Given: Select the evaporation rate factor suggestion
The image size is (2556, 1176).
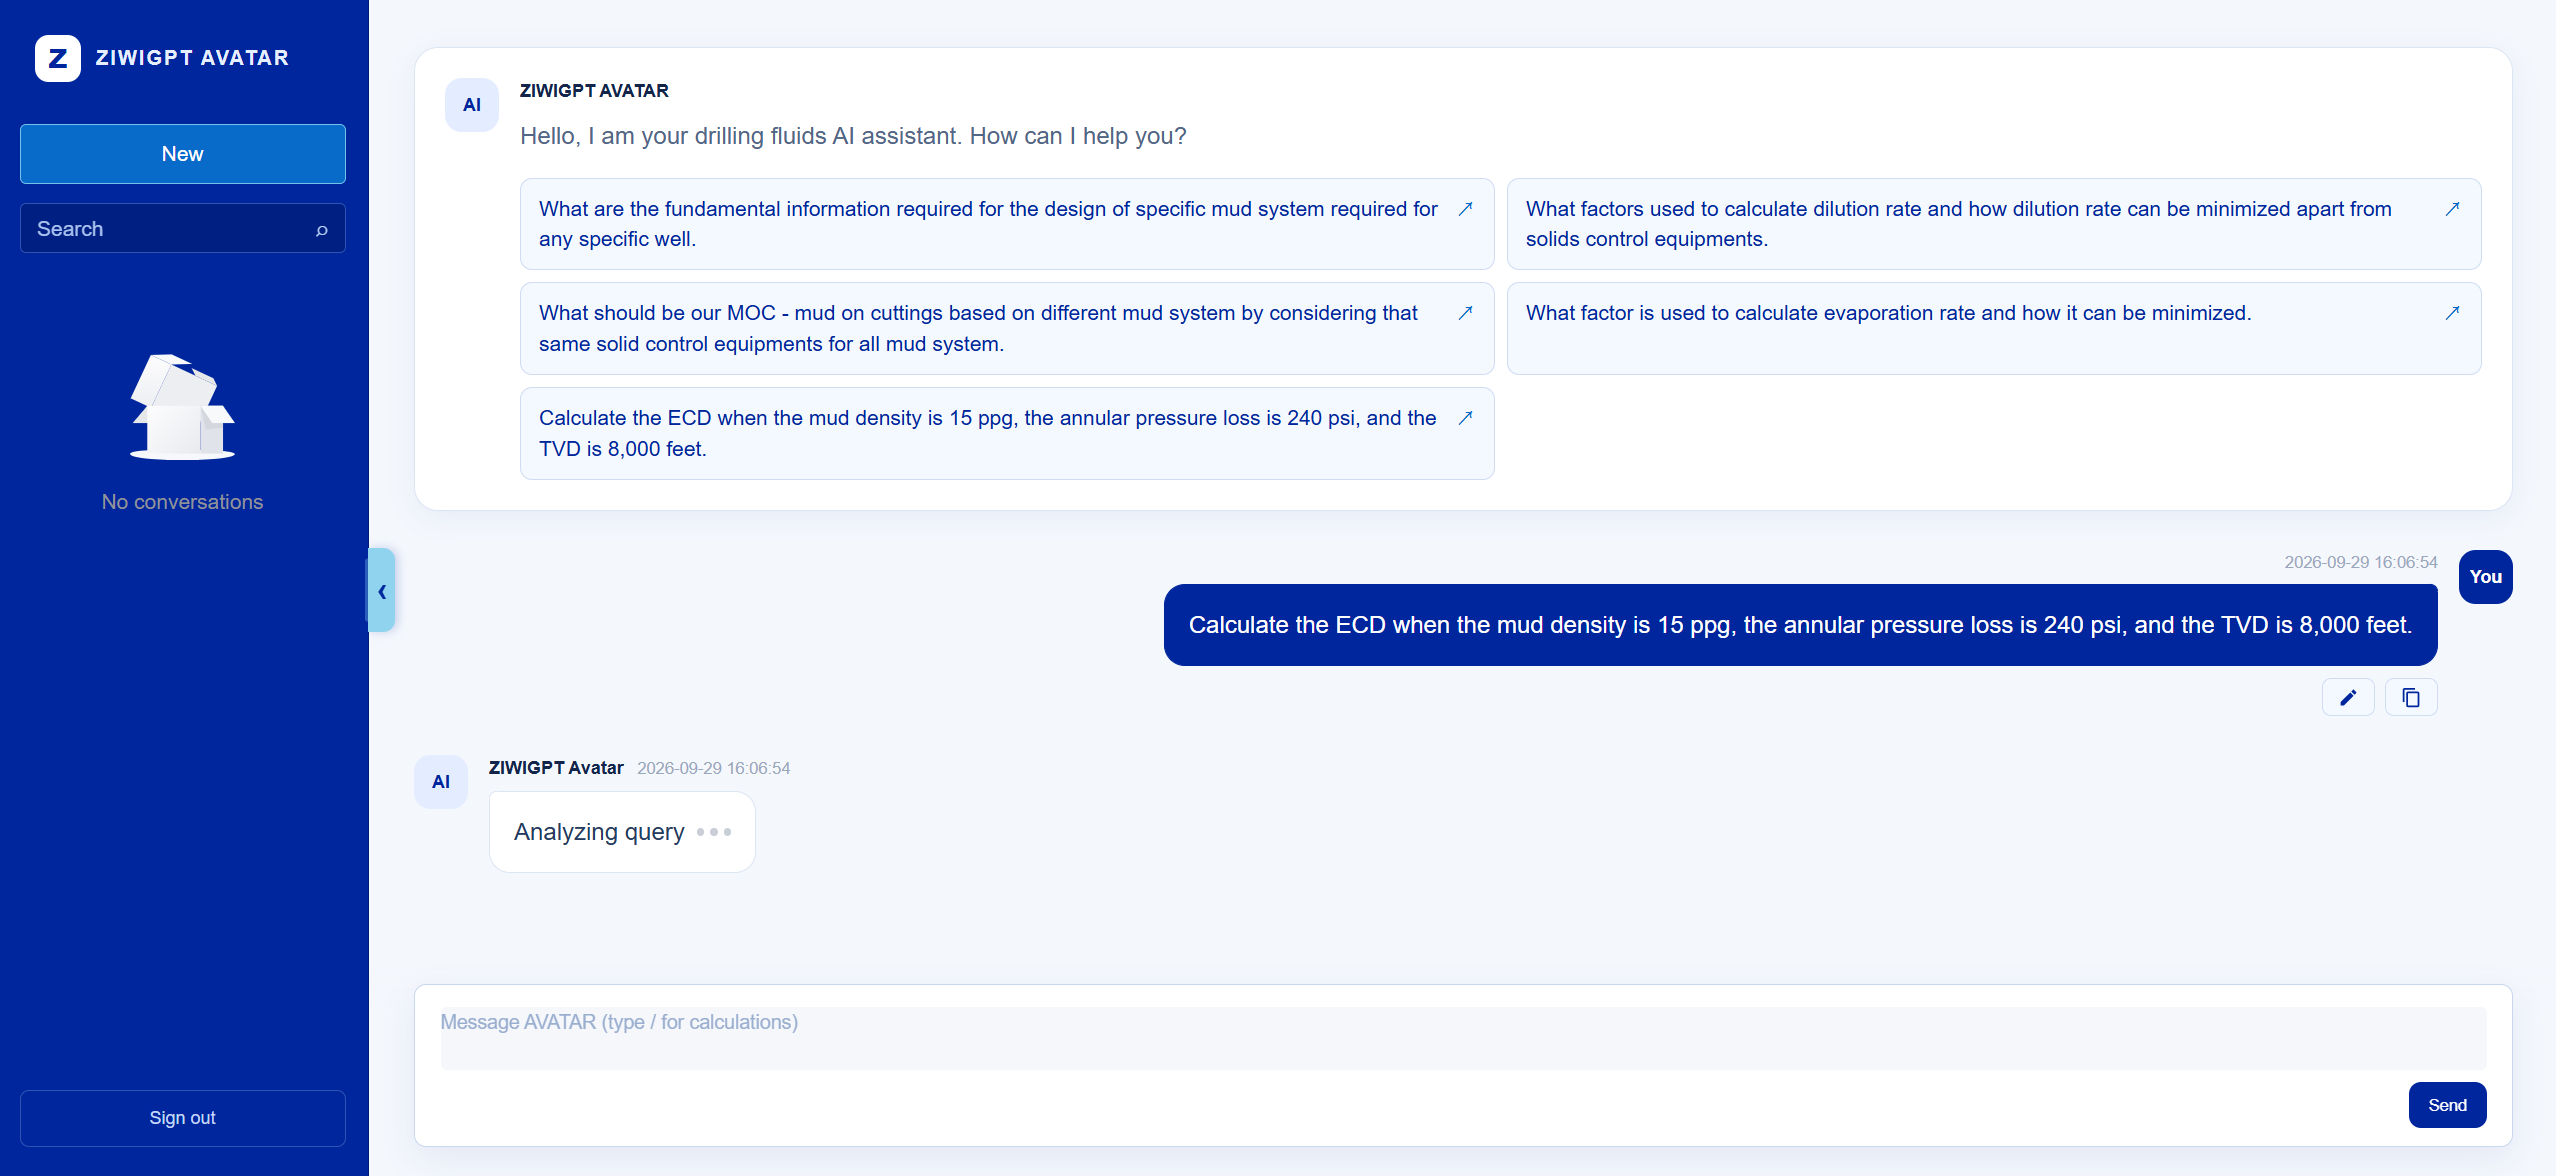Looking at the screenshot, I should (x=1994, y=329).
